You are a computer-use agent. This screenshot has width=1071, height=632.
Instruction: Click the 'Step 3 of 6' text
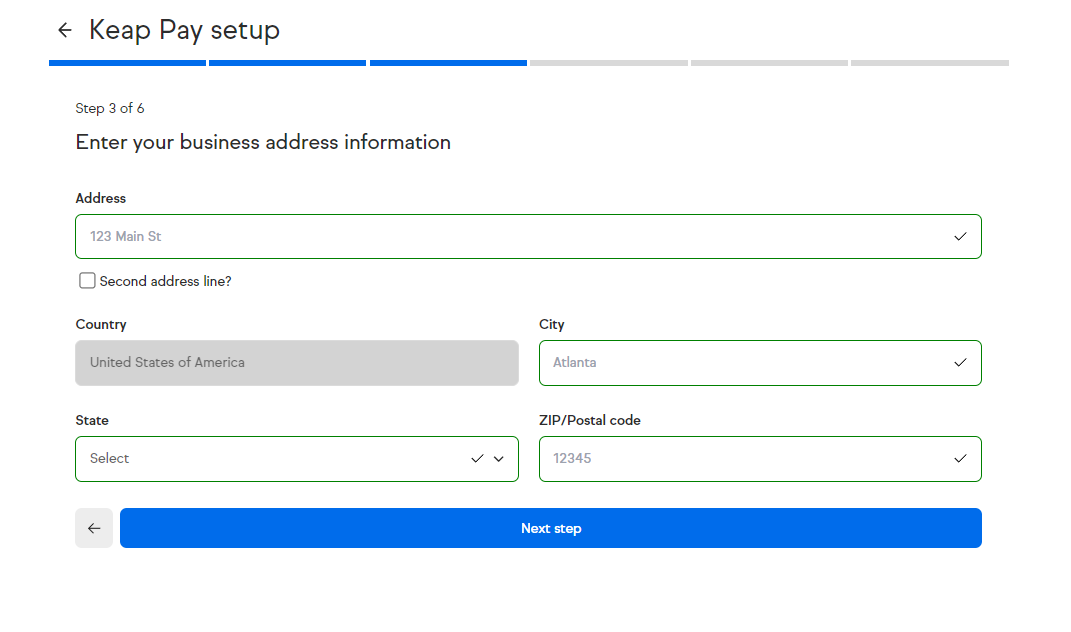[110, 109]
